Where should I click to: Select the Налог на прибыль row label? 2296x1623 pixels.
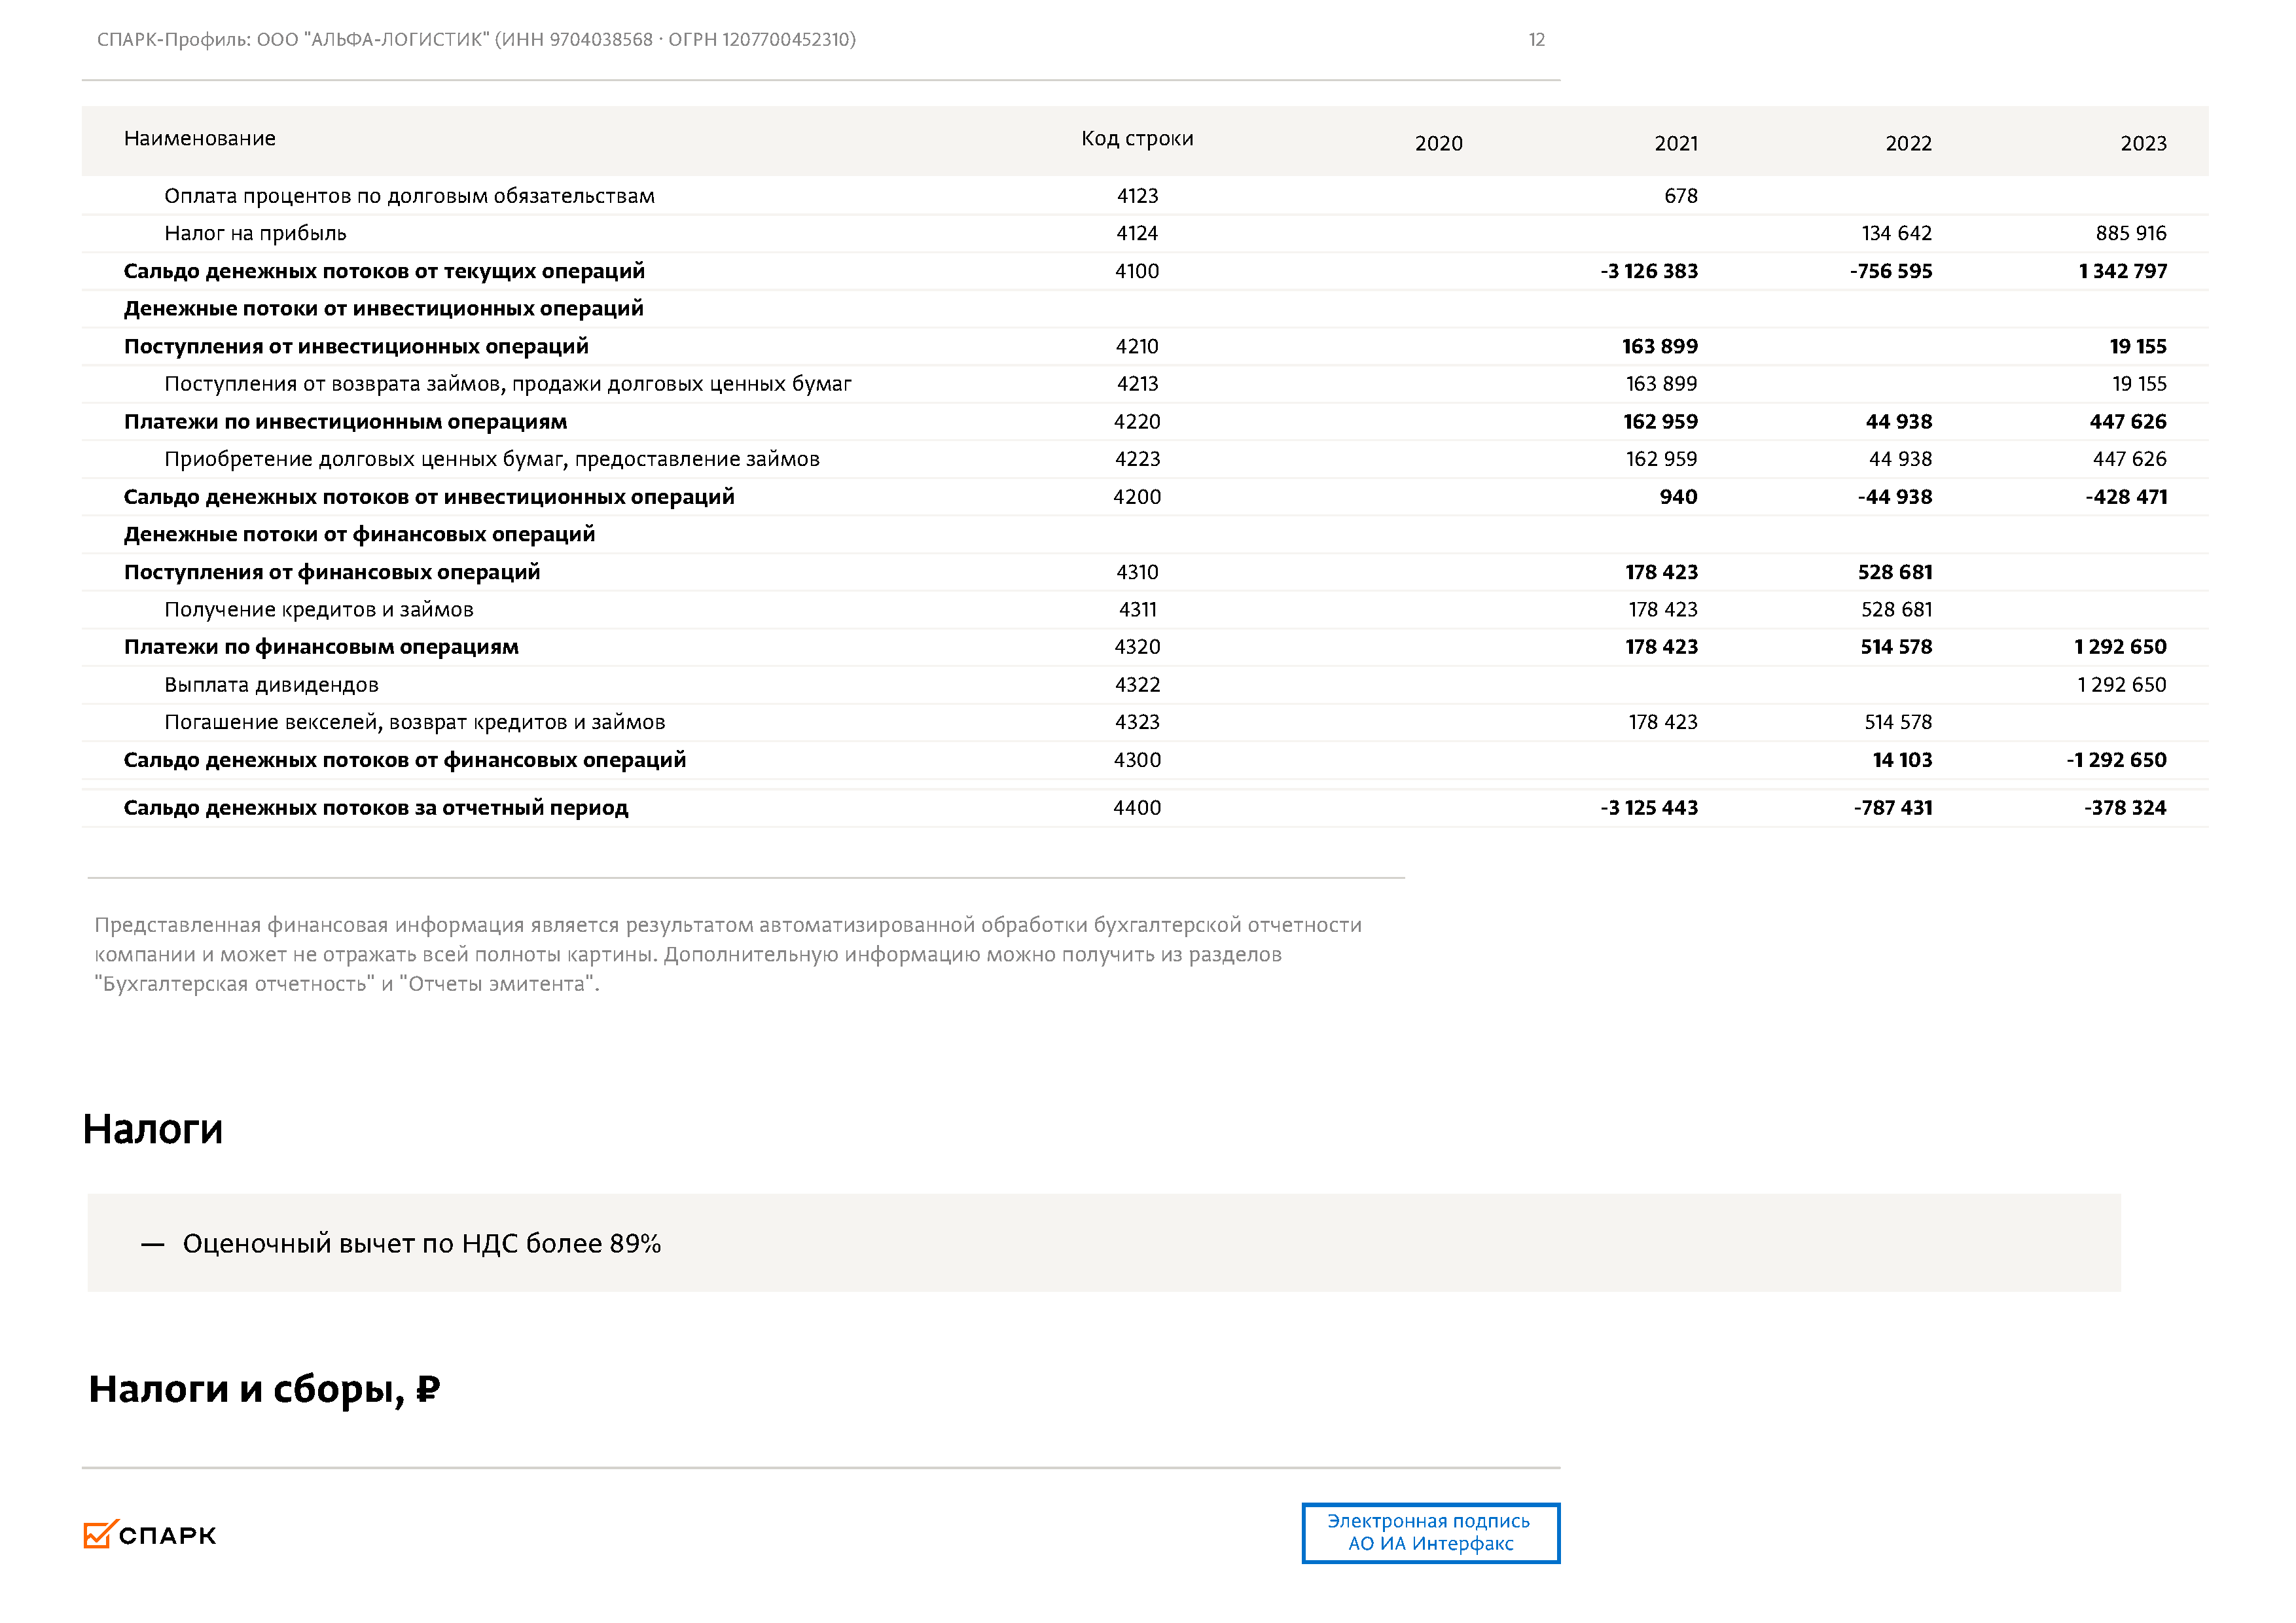click(x=255, y=234)
